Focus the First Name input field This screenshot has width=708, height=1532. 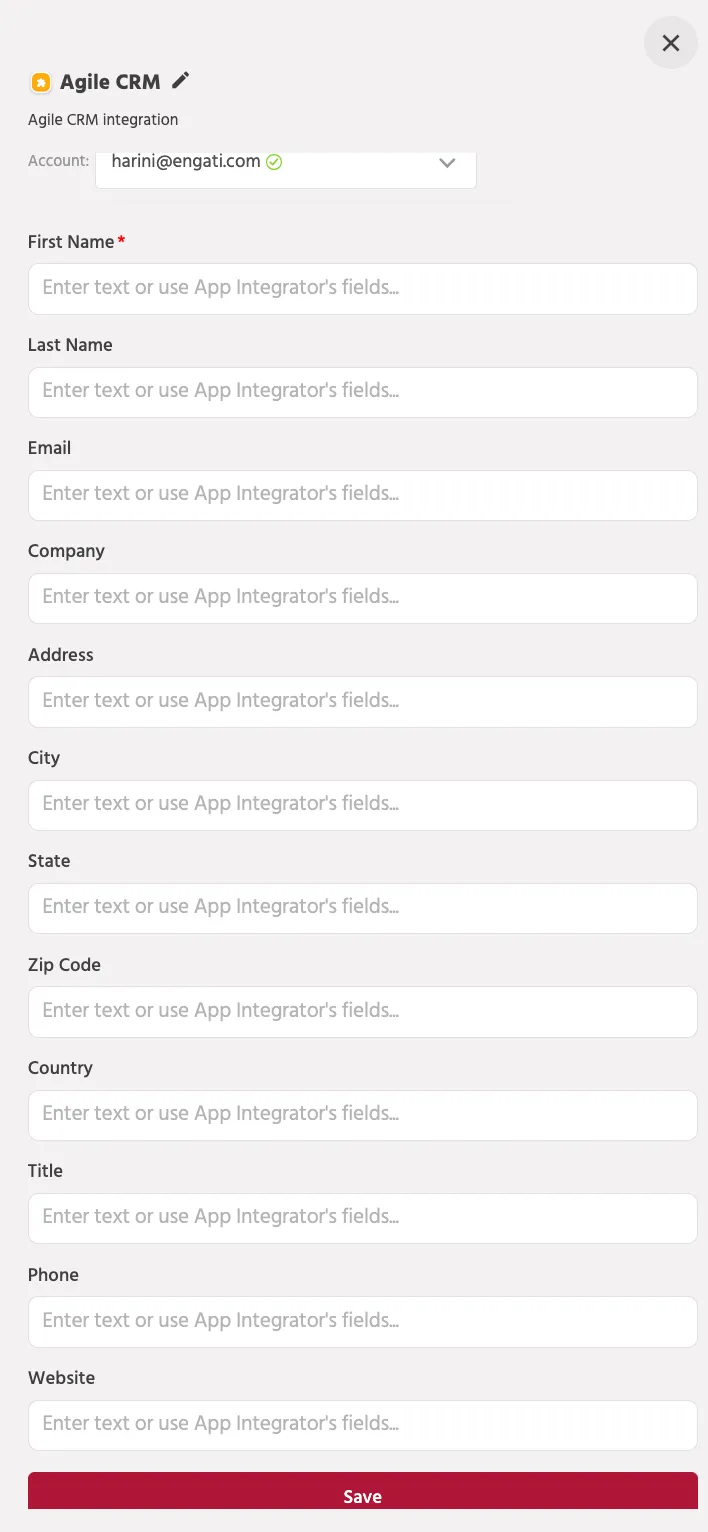click(363, 288)
